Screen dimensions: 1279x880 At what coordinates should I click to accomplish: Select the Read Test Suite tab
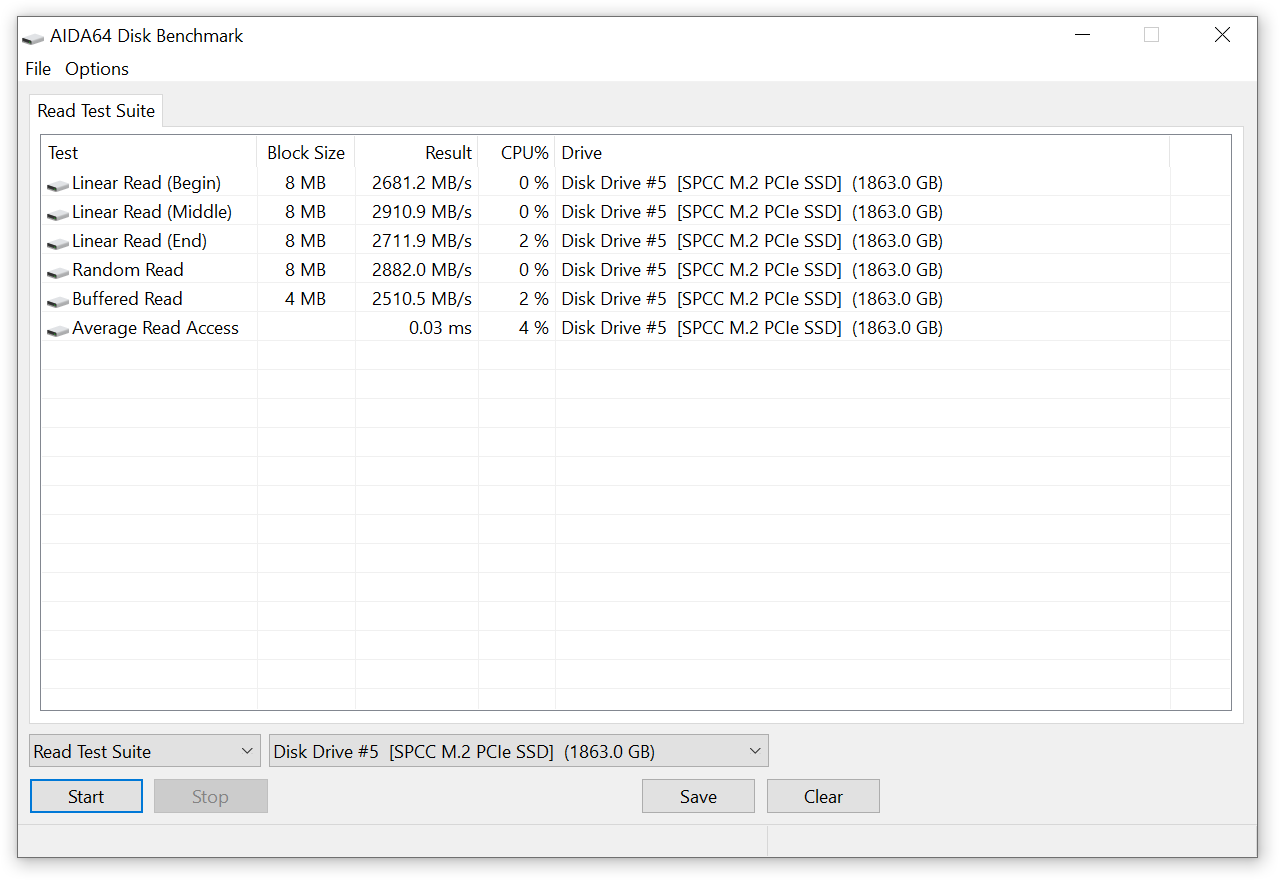tap(96, 111)
